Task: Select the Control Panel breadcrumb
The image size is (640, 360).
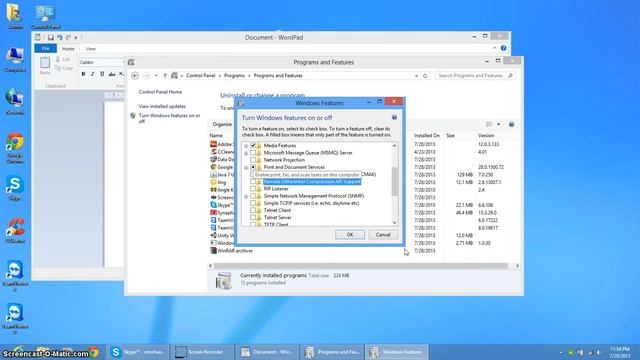Action: point(200,76)
